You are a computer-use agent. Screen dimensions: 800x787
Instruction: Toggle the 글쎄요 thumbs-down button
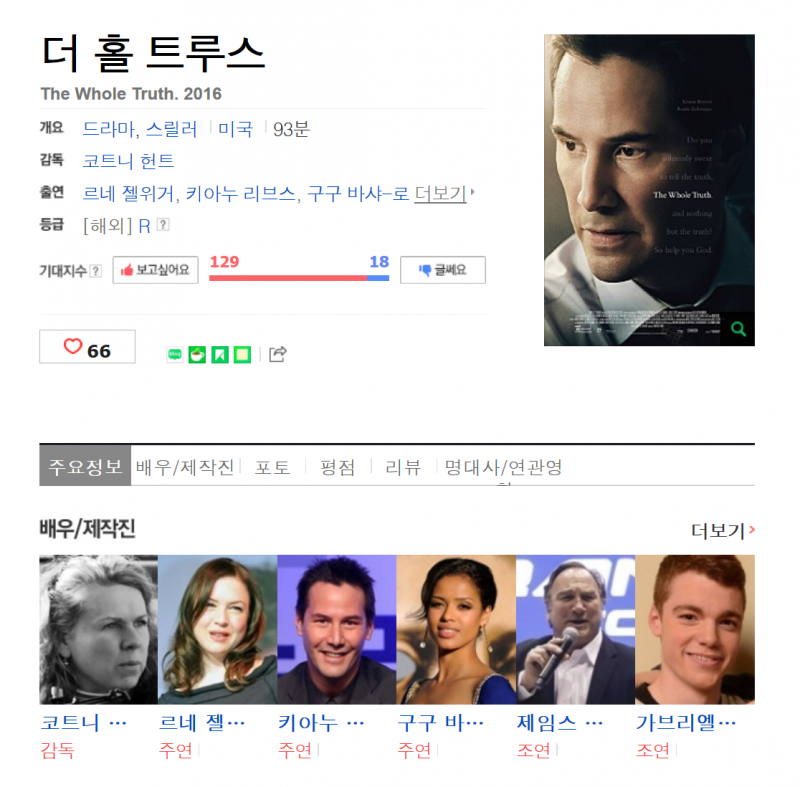click(442, 270)
